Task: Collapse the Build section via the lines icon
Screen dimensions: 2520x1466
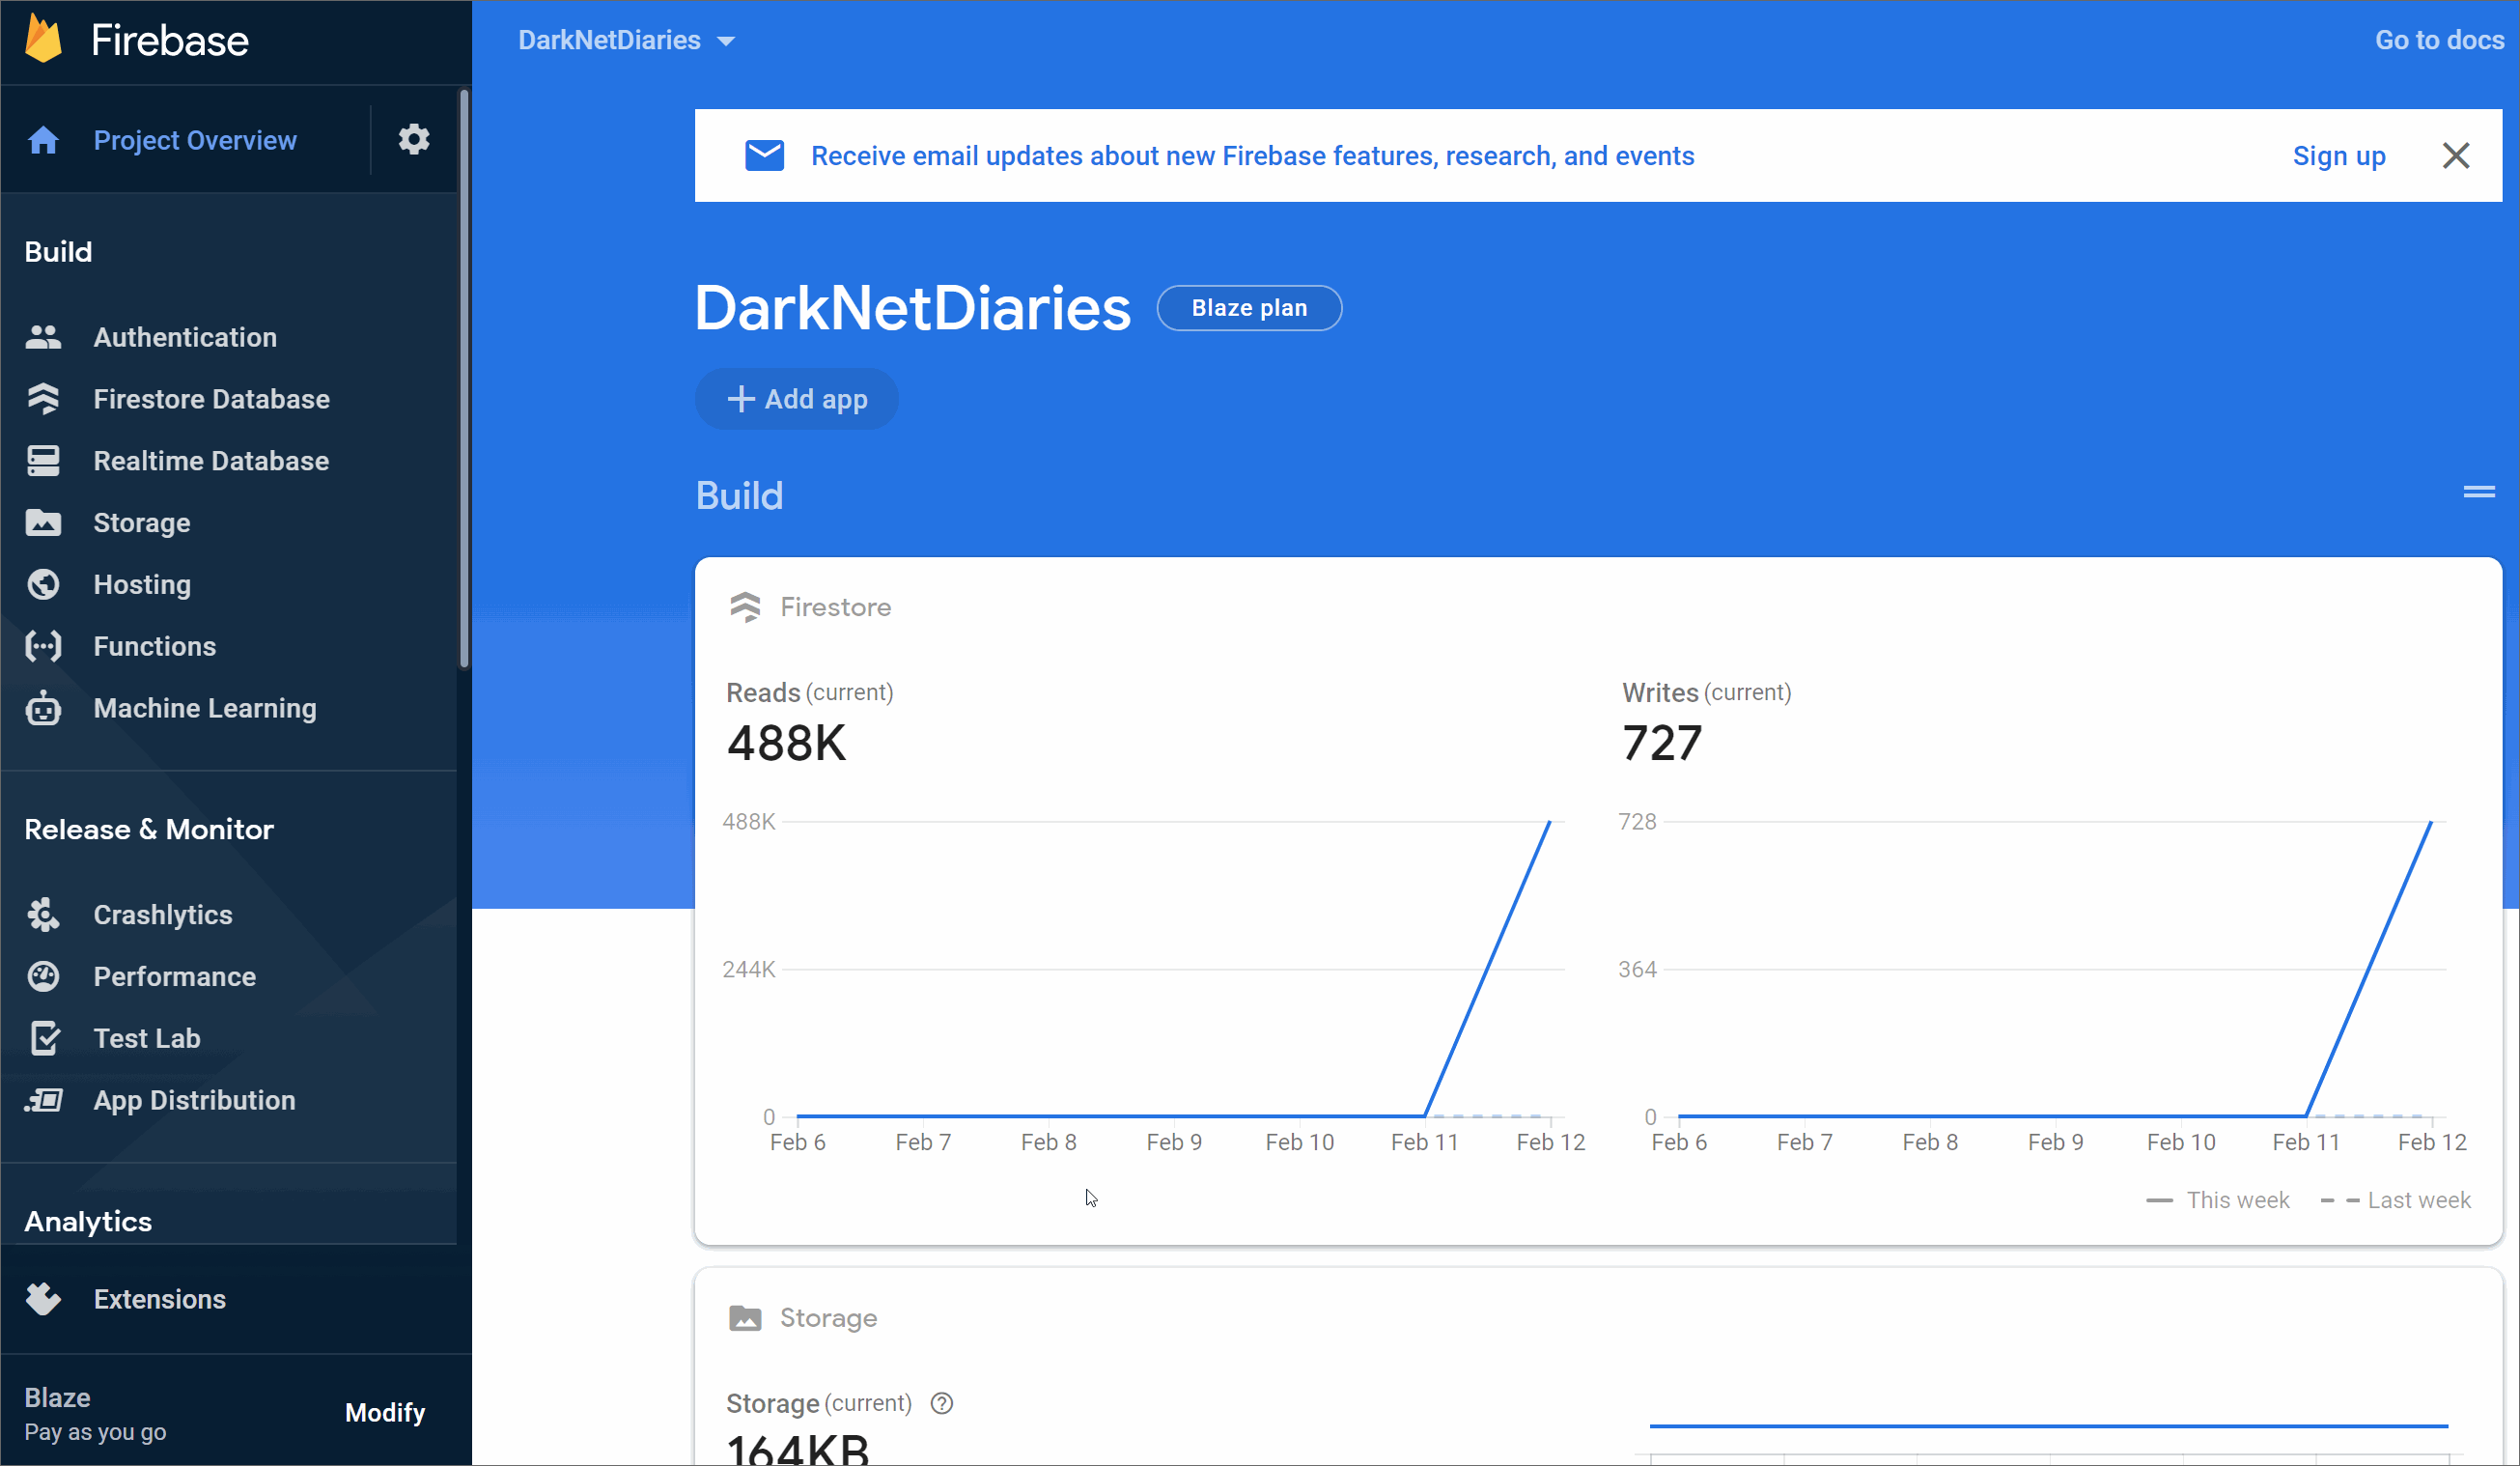Action: [x=2478, y=491]
